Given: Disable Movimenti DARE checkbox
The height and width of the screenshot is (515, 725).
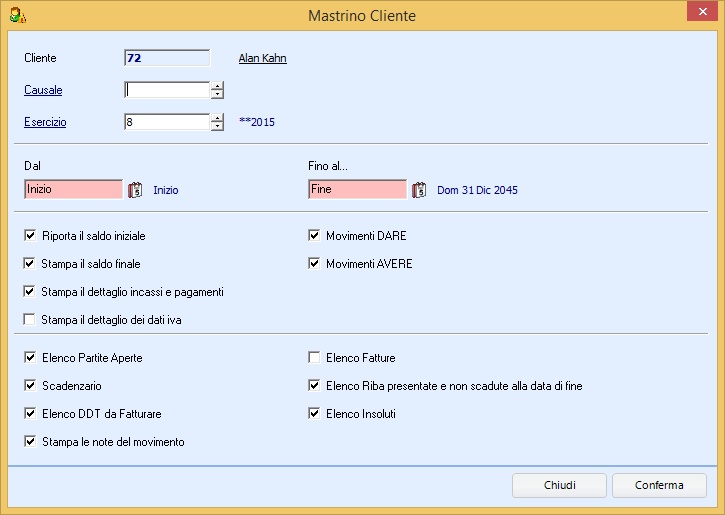Looking at the screenshot, I should coord(314,236).
